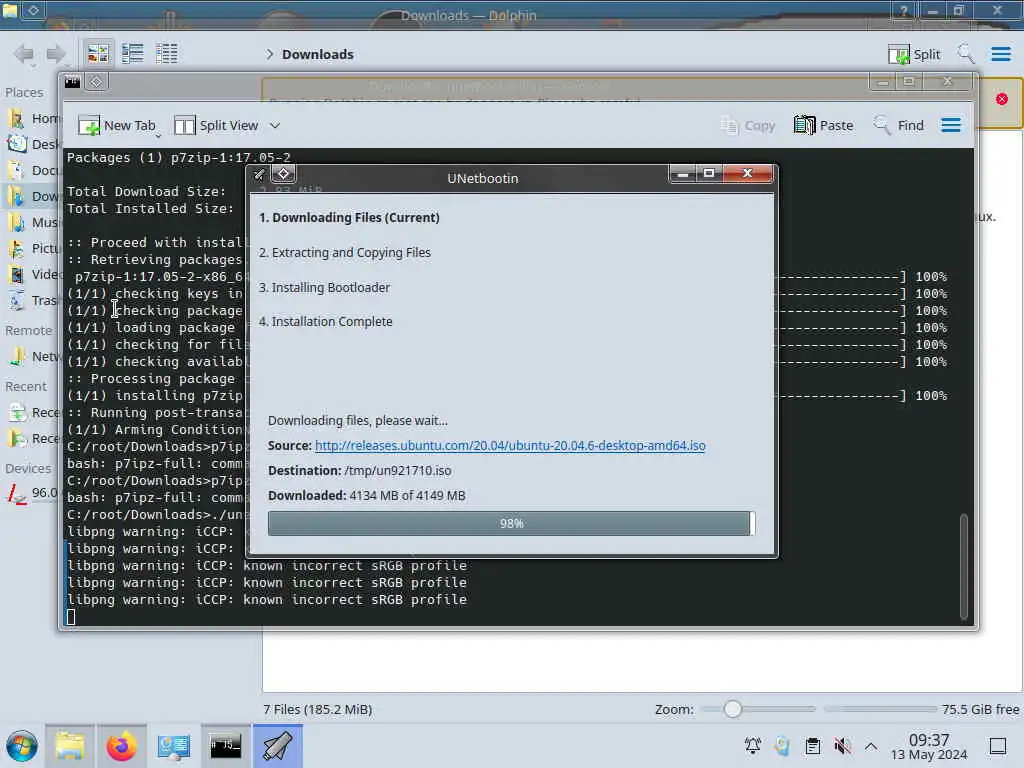Image resolution: width=1024 pixels, height=768 pixels.
Task: Open Documents in Places sidebar
Action: [33, 170]
